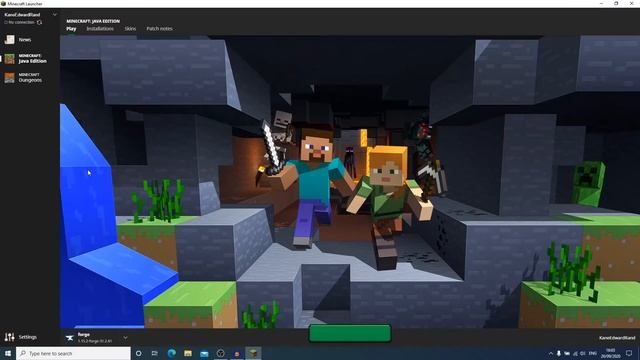This screenshot has width=640, height=360.
Task: Switch to the Play tab
Action: [x=71, y=29]
